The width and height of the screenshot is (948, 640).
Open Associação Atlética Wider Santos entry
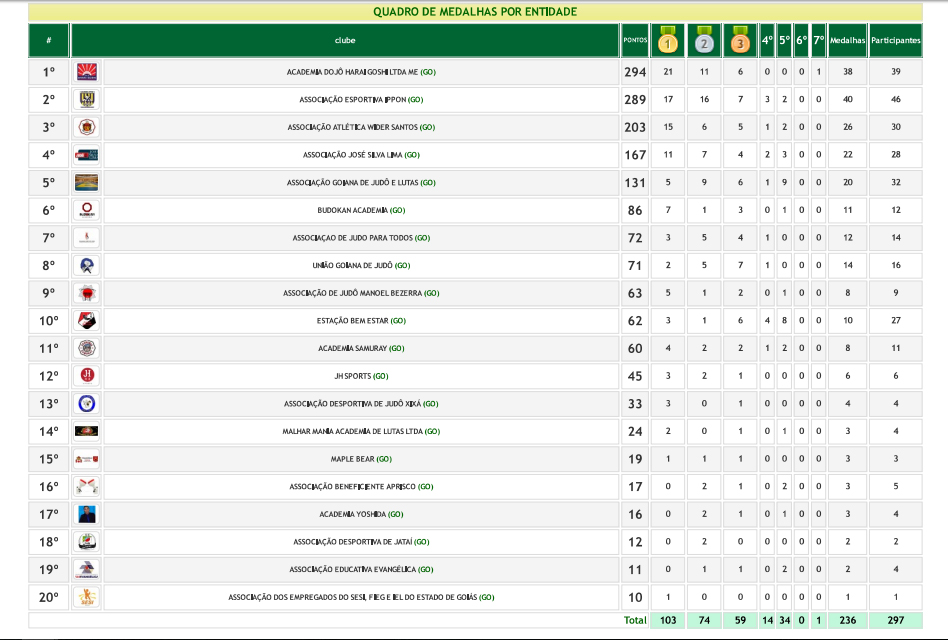(x=360, y=128)
